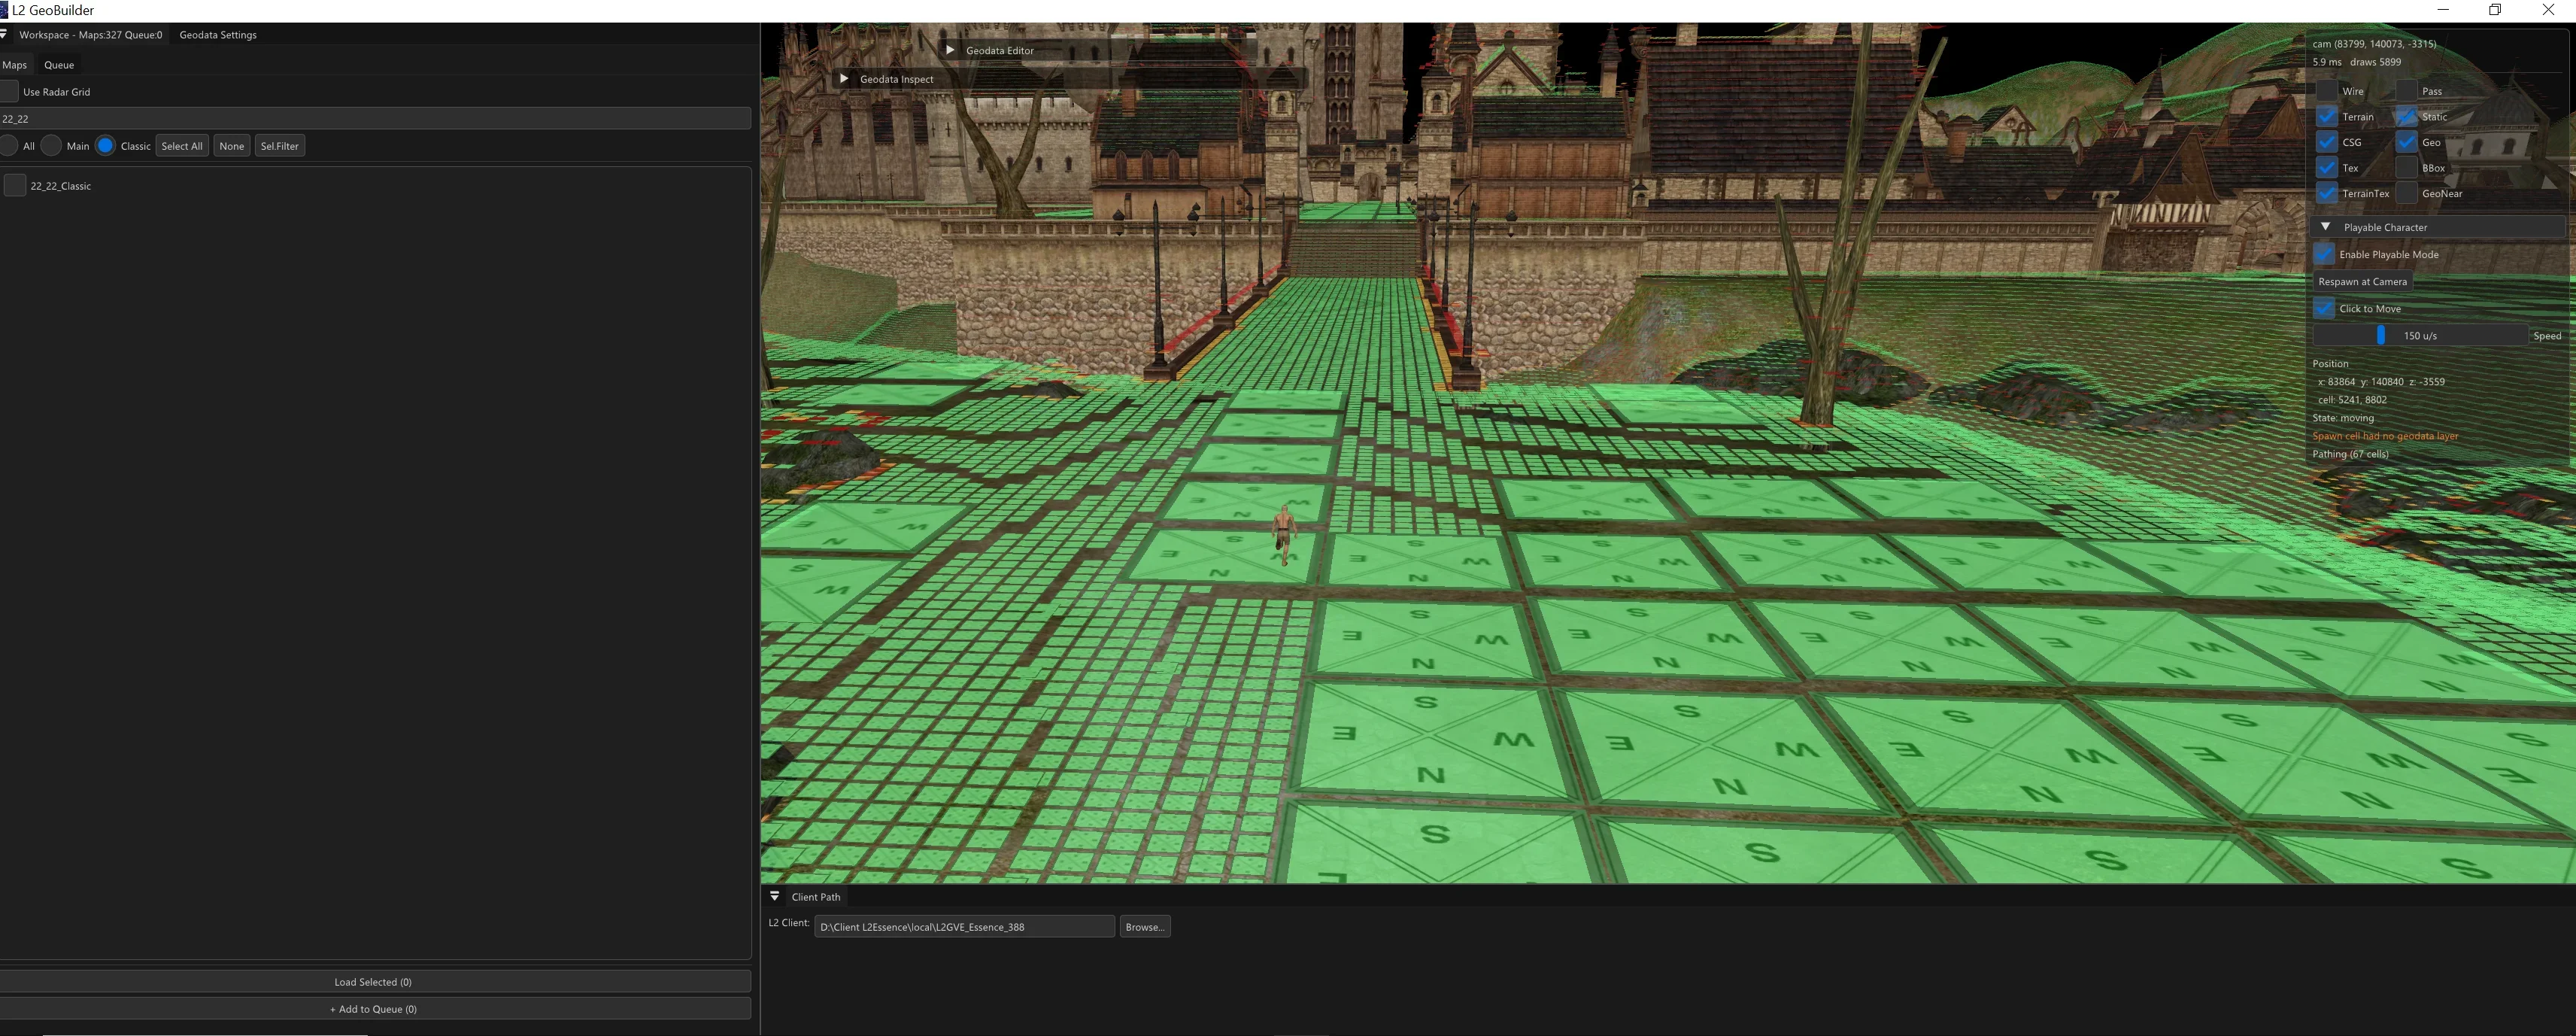The height and width of the screenshot is (1036, 2576).
Task: Collapse the Playable Character section
Action: coord(2325,227)
